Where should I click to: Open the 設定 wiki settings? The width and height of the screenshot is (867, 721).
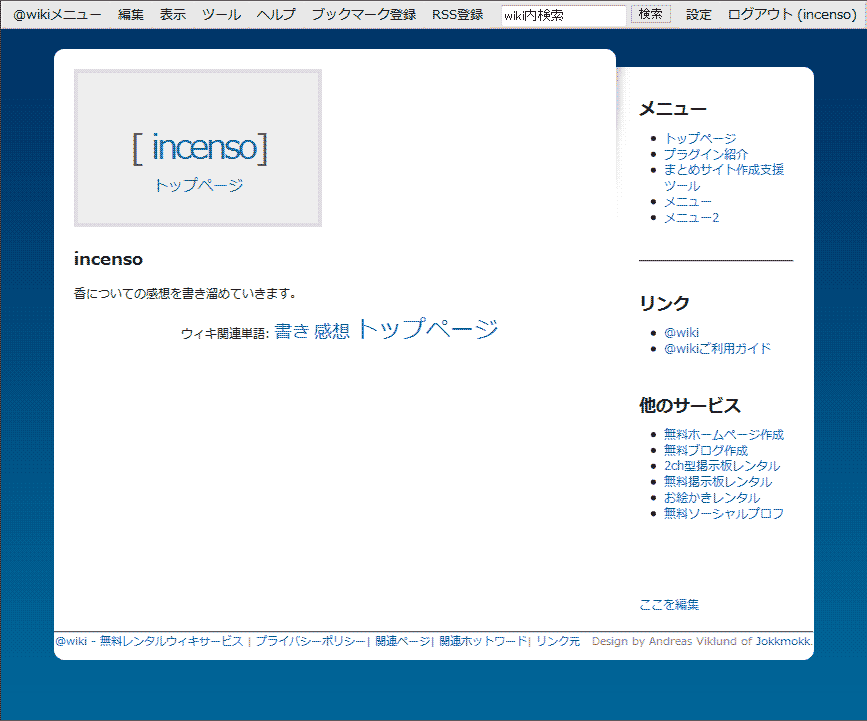tap(698, 14)
